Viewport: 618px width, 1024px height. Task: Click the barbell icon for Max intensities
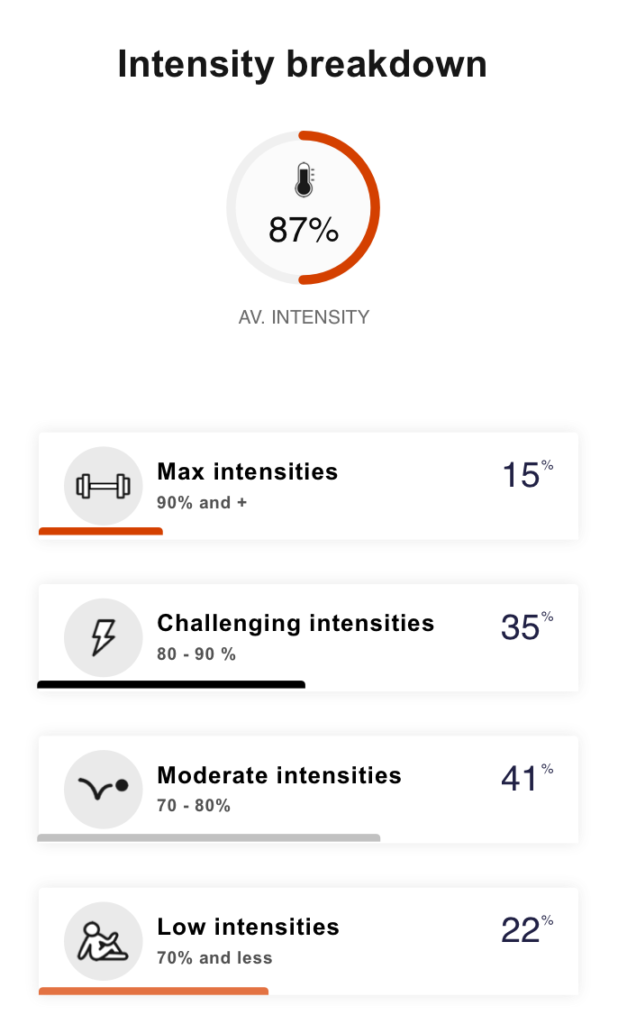(x=103, y=486)
